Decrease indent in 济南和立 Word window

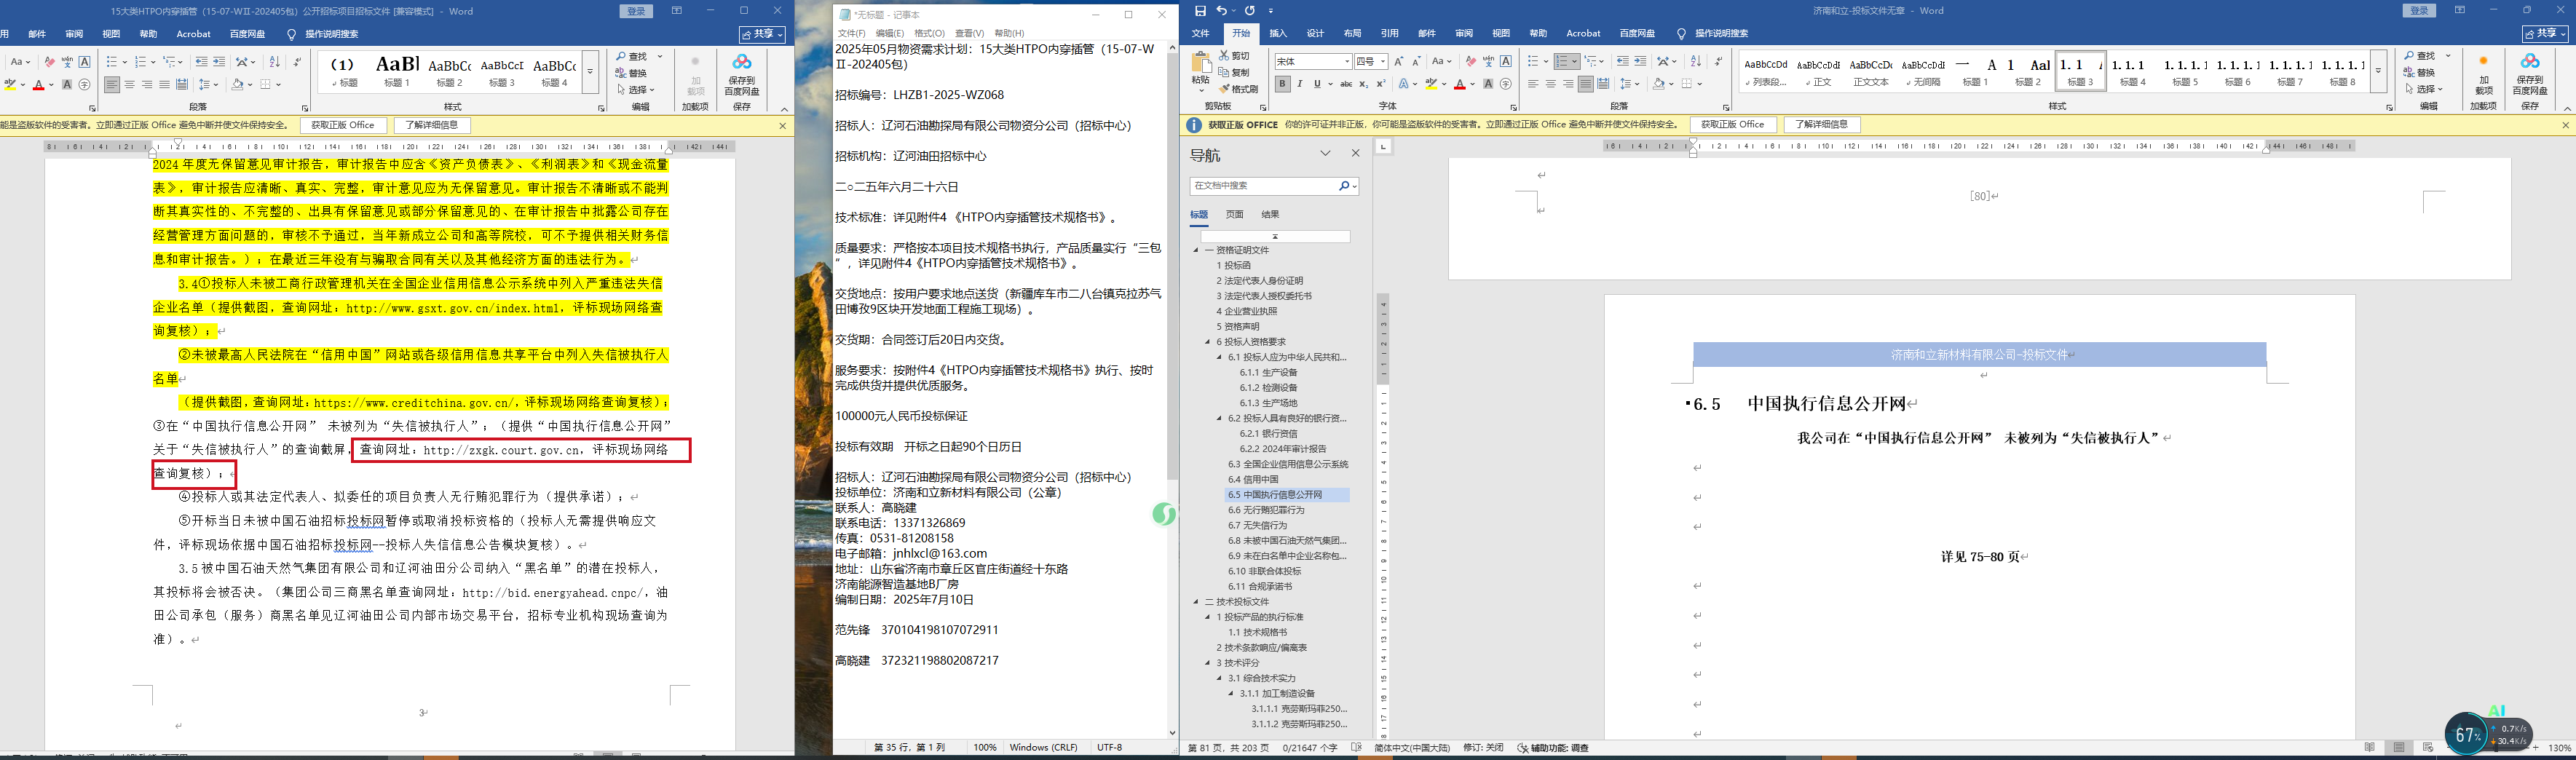(1622, 62)
